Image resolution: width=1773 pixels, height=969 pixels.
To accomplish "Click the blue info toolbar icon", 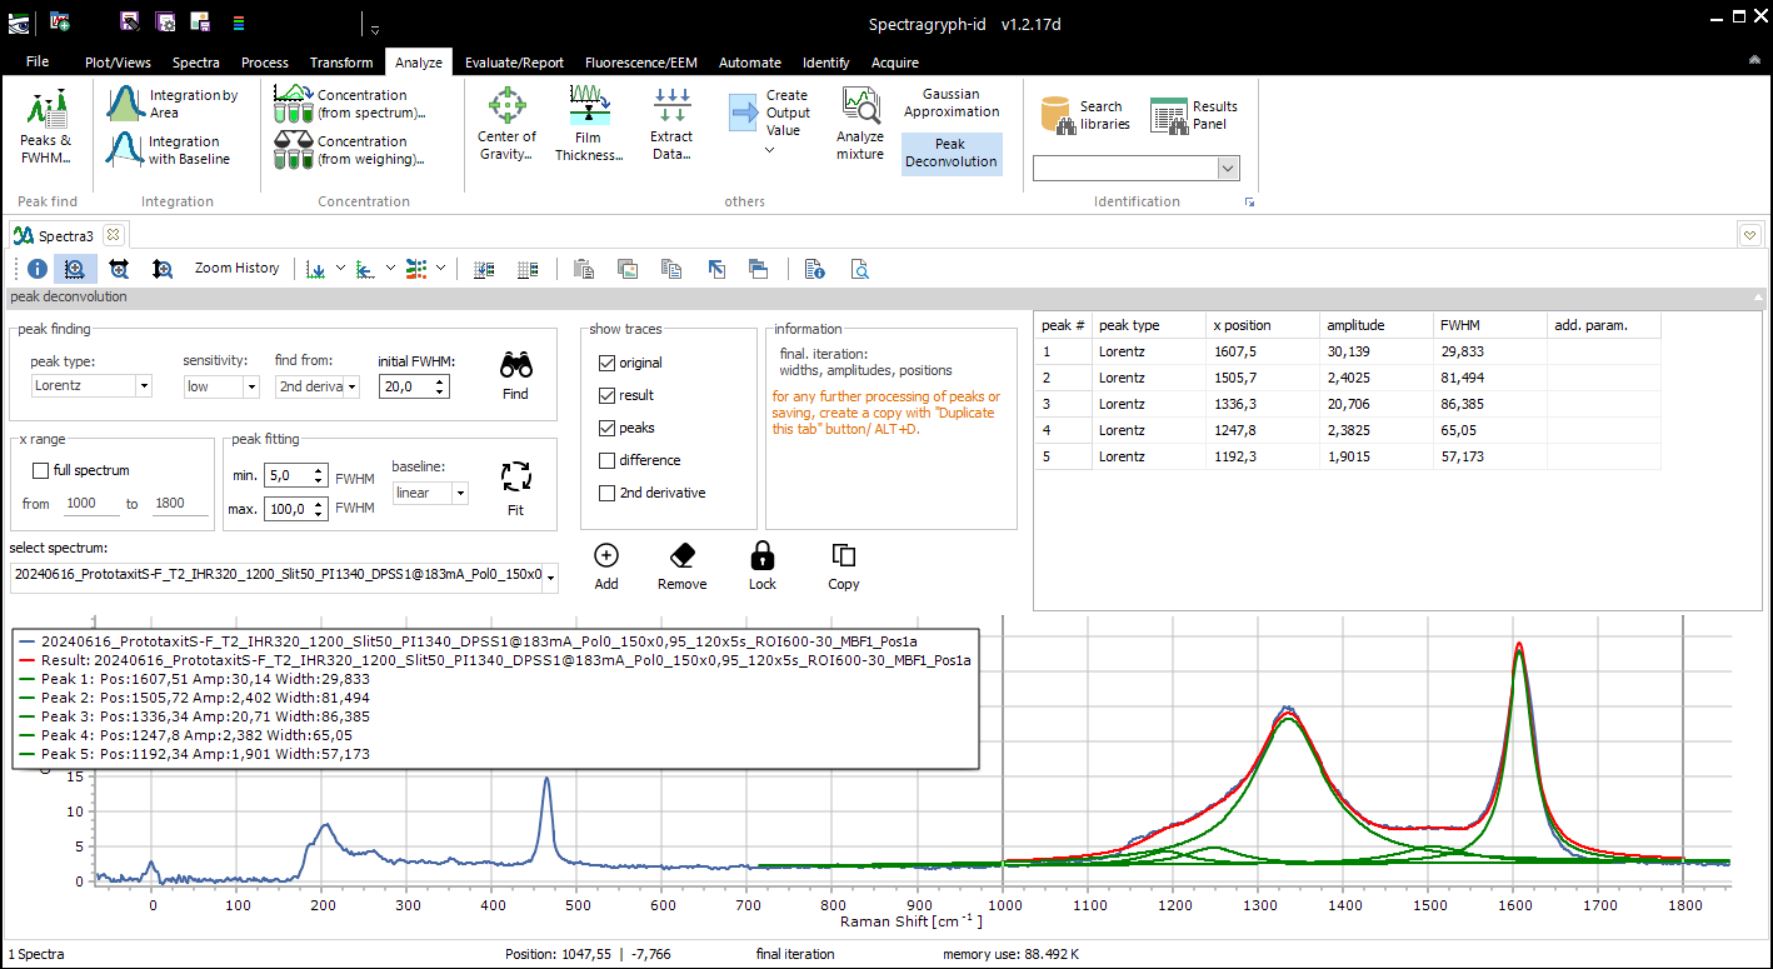I will click(x=37, y=269).
